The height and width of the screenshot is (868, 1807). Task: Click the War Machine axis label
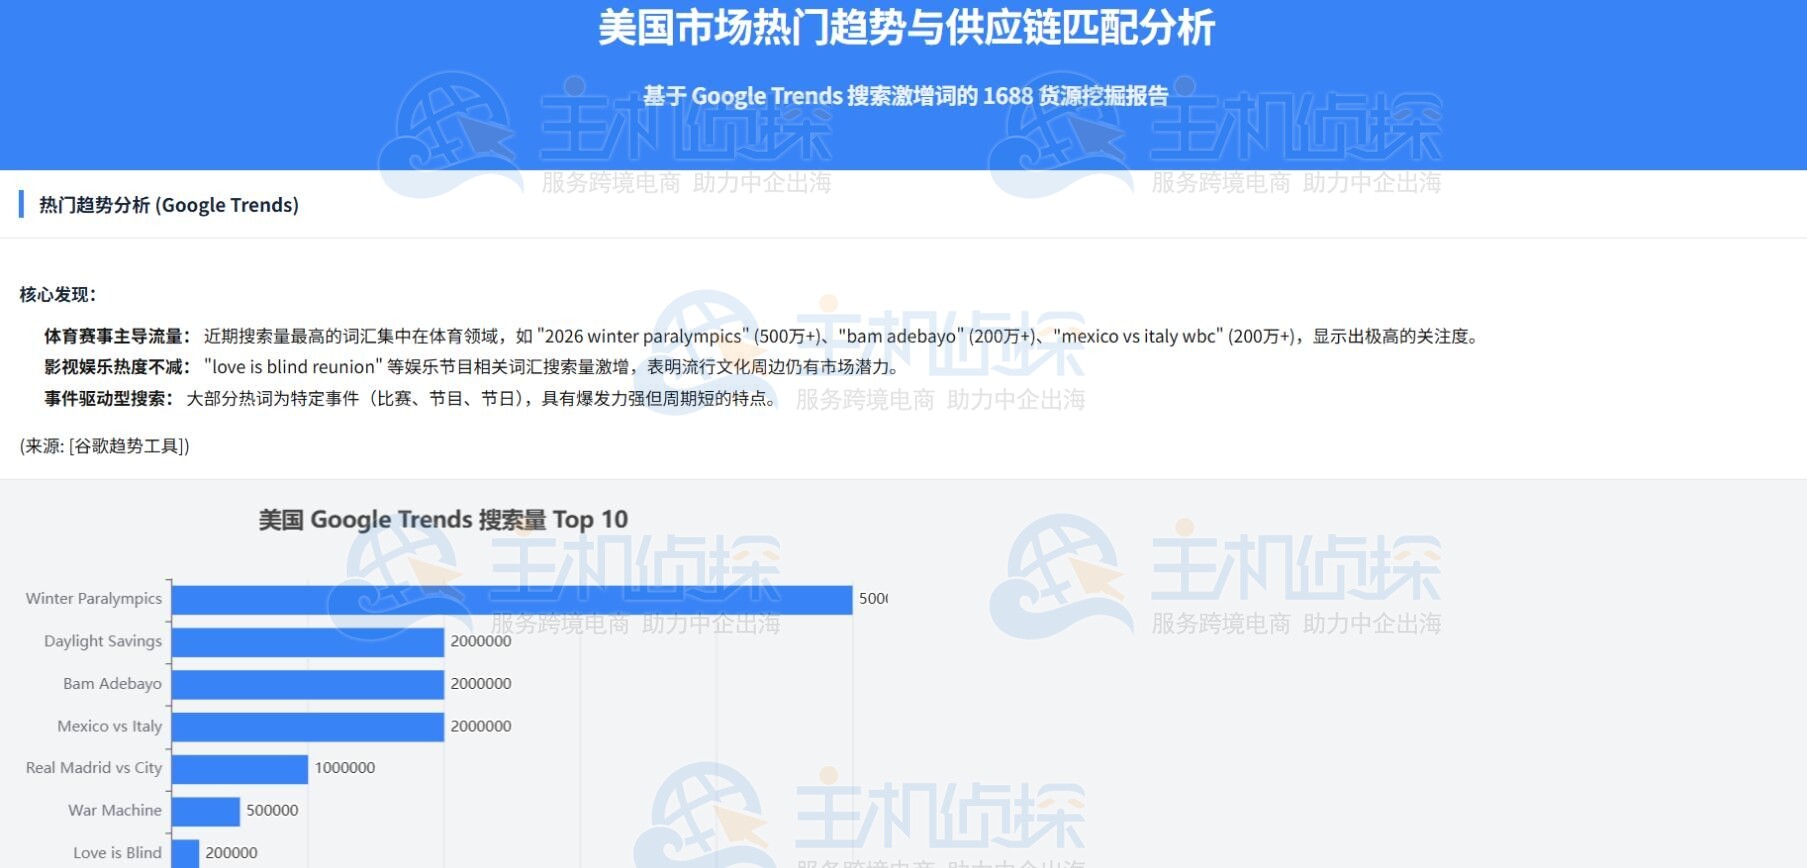(x=115, y=811)
